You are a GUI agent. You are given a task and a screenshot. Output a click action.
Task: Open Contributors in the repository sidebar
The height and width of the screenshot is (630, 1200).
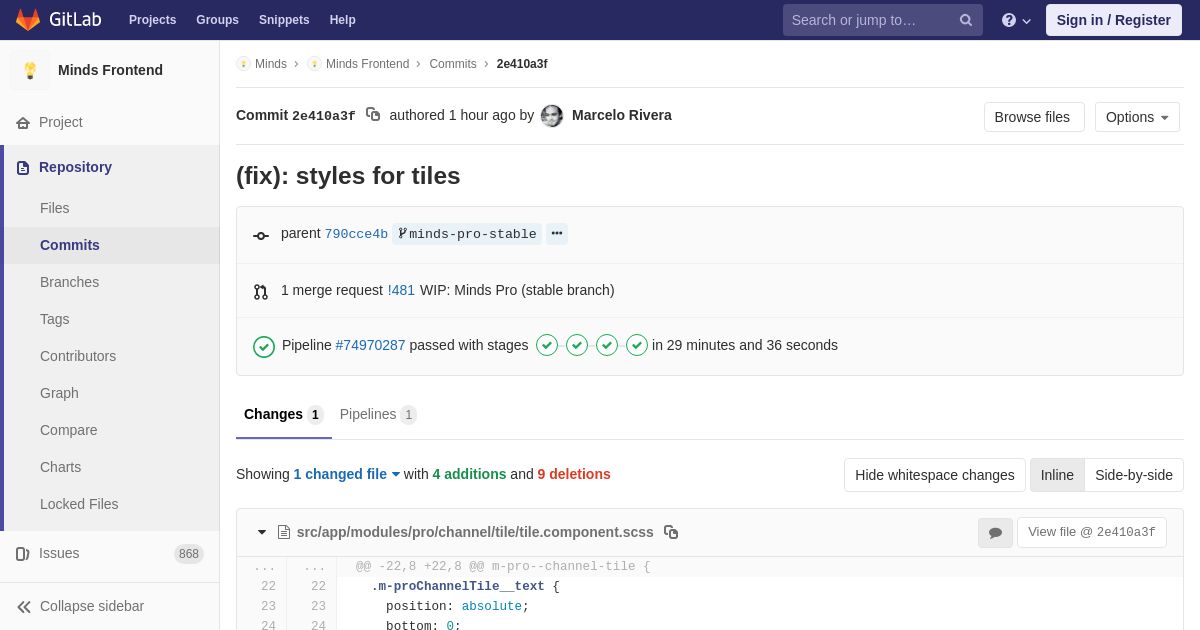(112, 356)
